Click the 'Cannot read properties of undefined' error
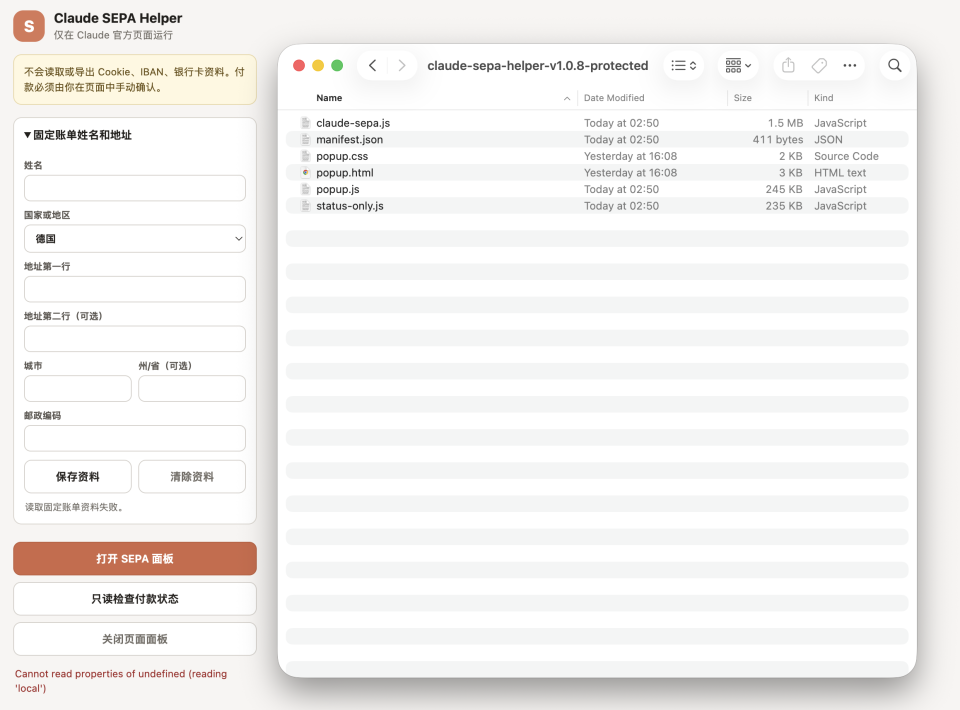960x710 pixels. point(121,681)
